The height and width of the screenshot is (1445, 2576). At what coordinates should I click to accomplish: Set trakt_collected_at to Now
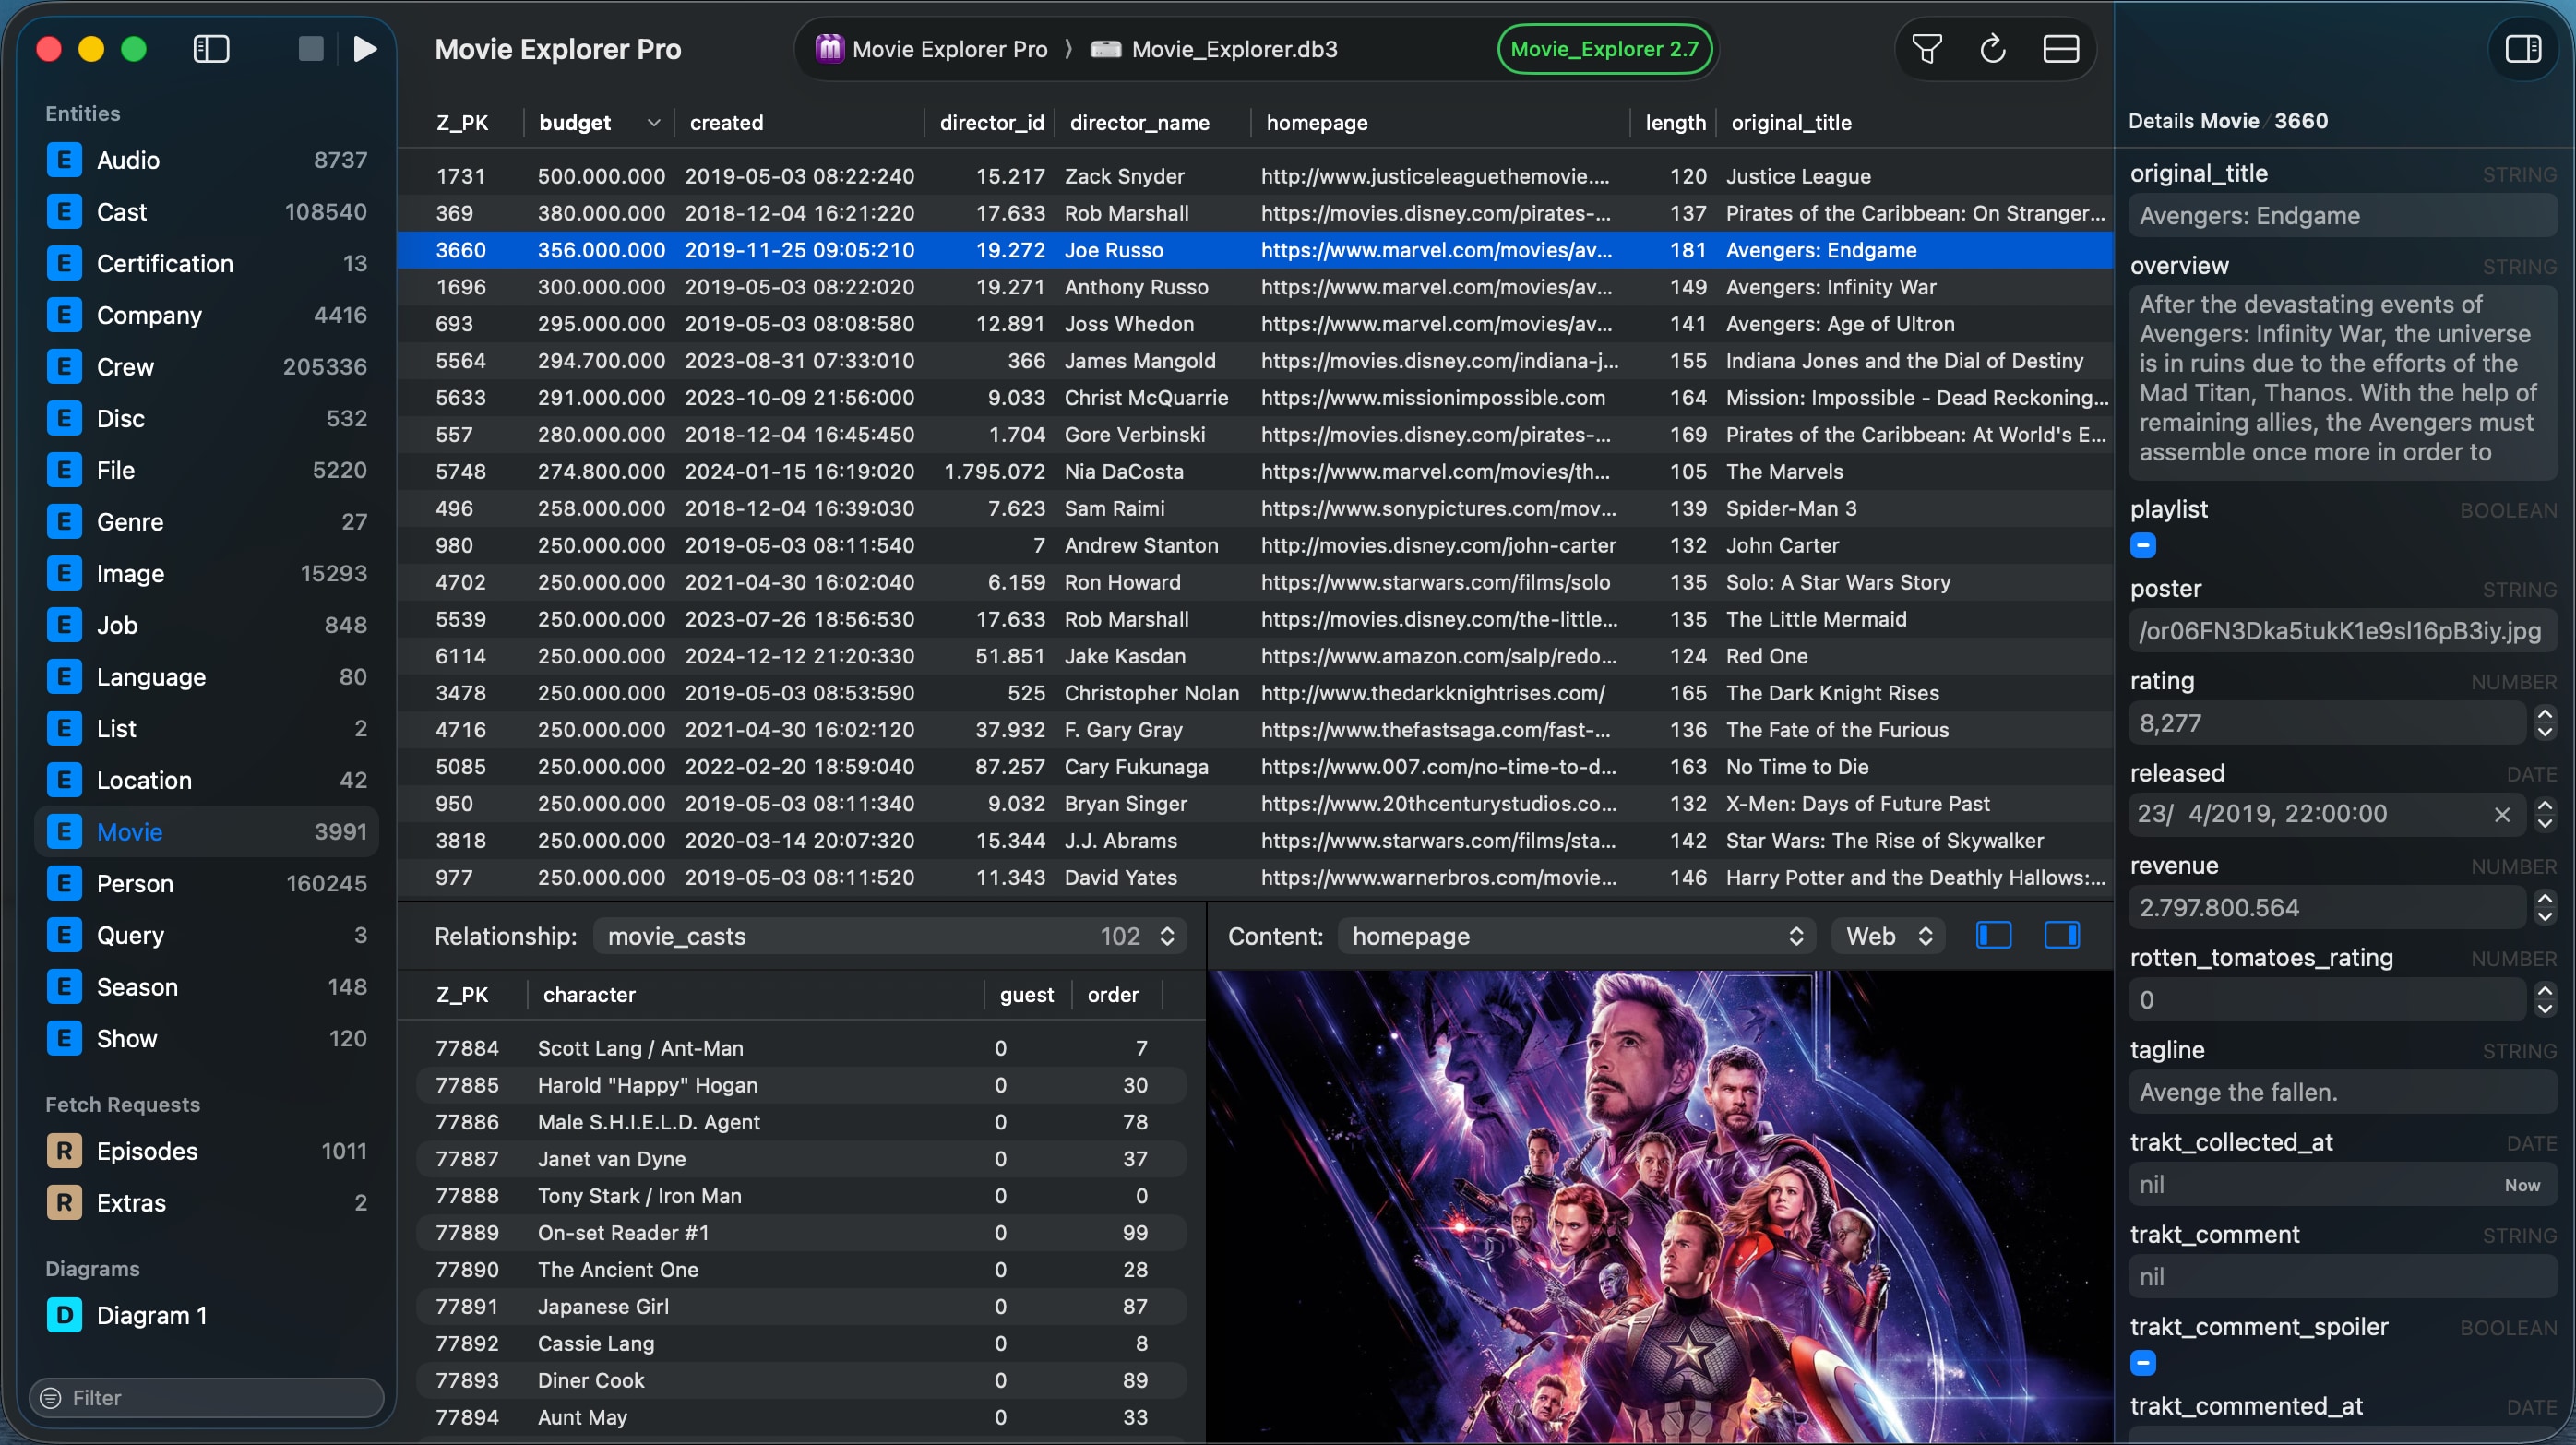point(2522,1185)
